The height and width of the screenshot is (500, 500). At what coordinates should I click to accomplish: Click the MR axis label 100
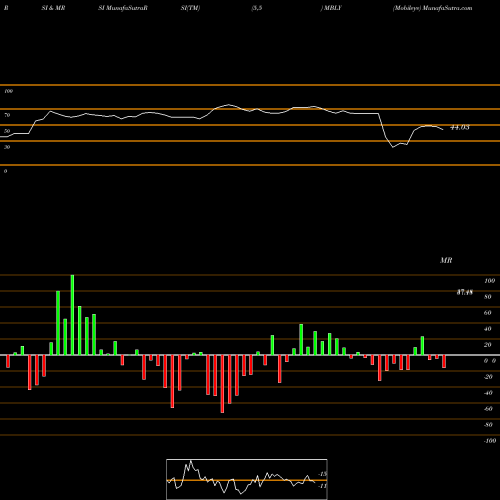[490, 281]
